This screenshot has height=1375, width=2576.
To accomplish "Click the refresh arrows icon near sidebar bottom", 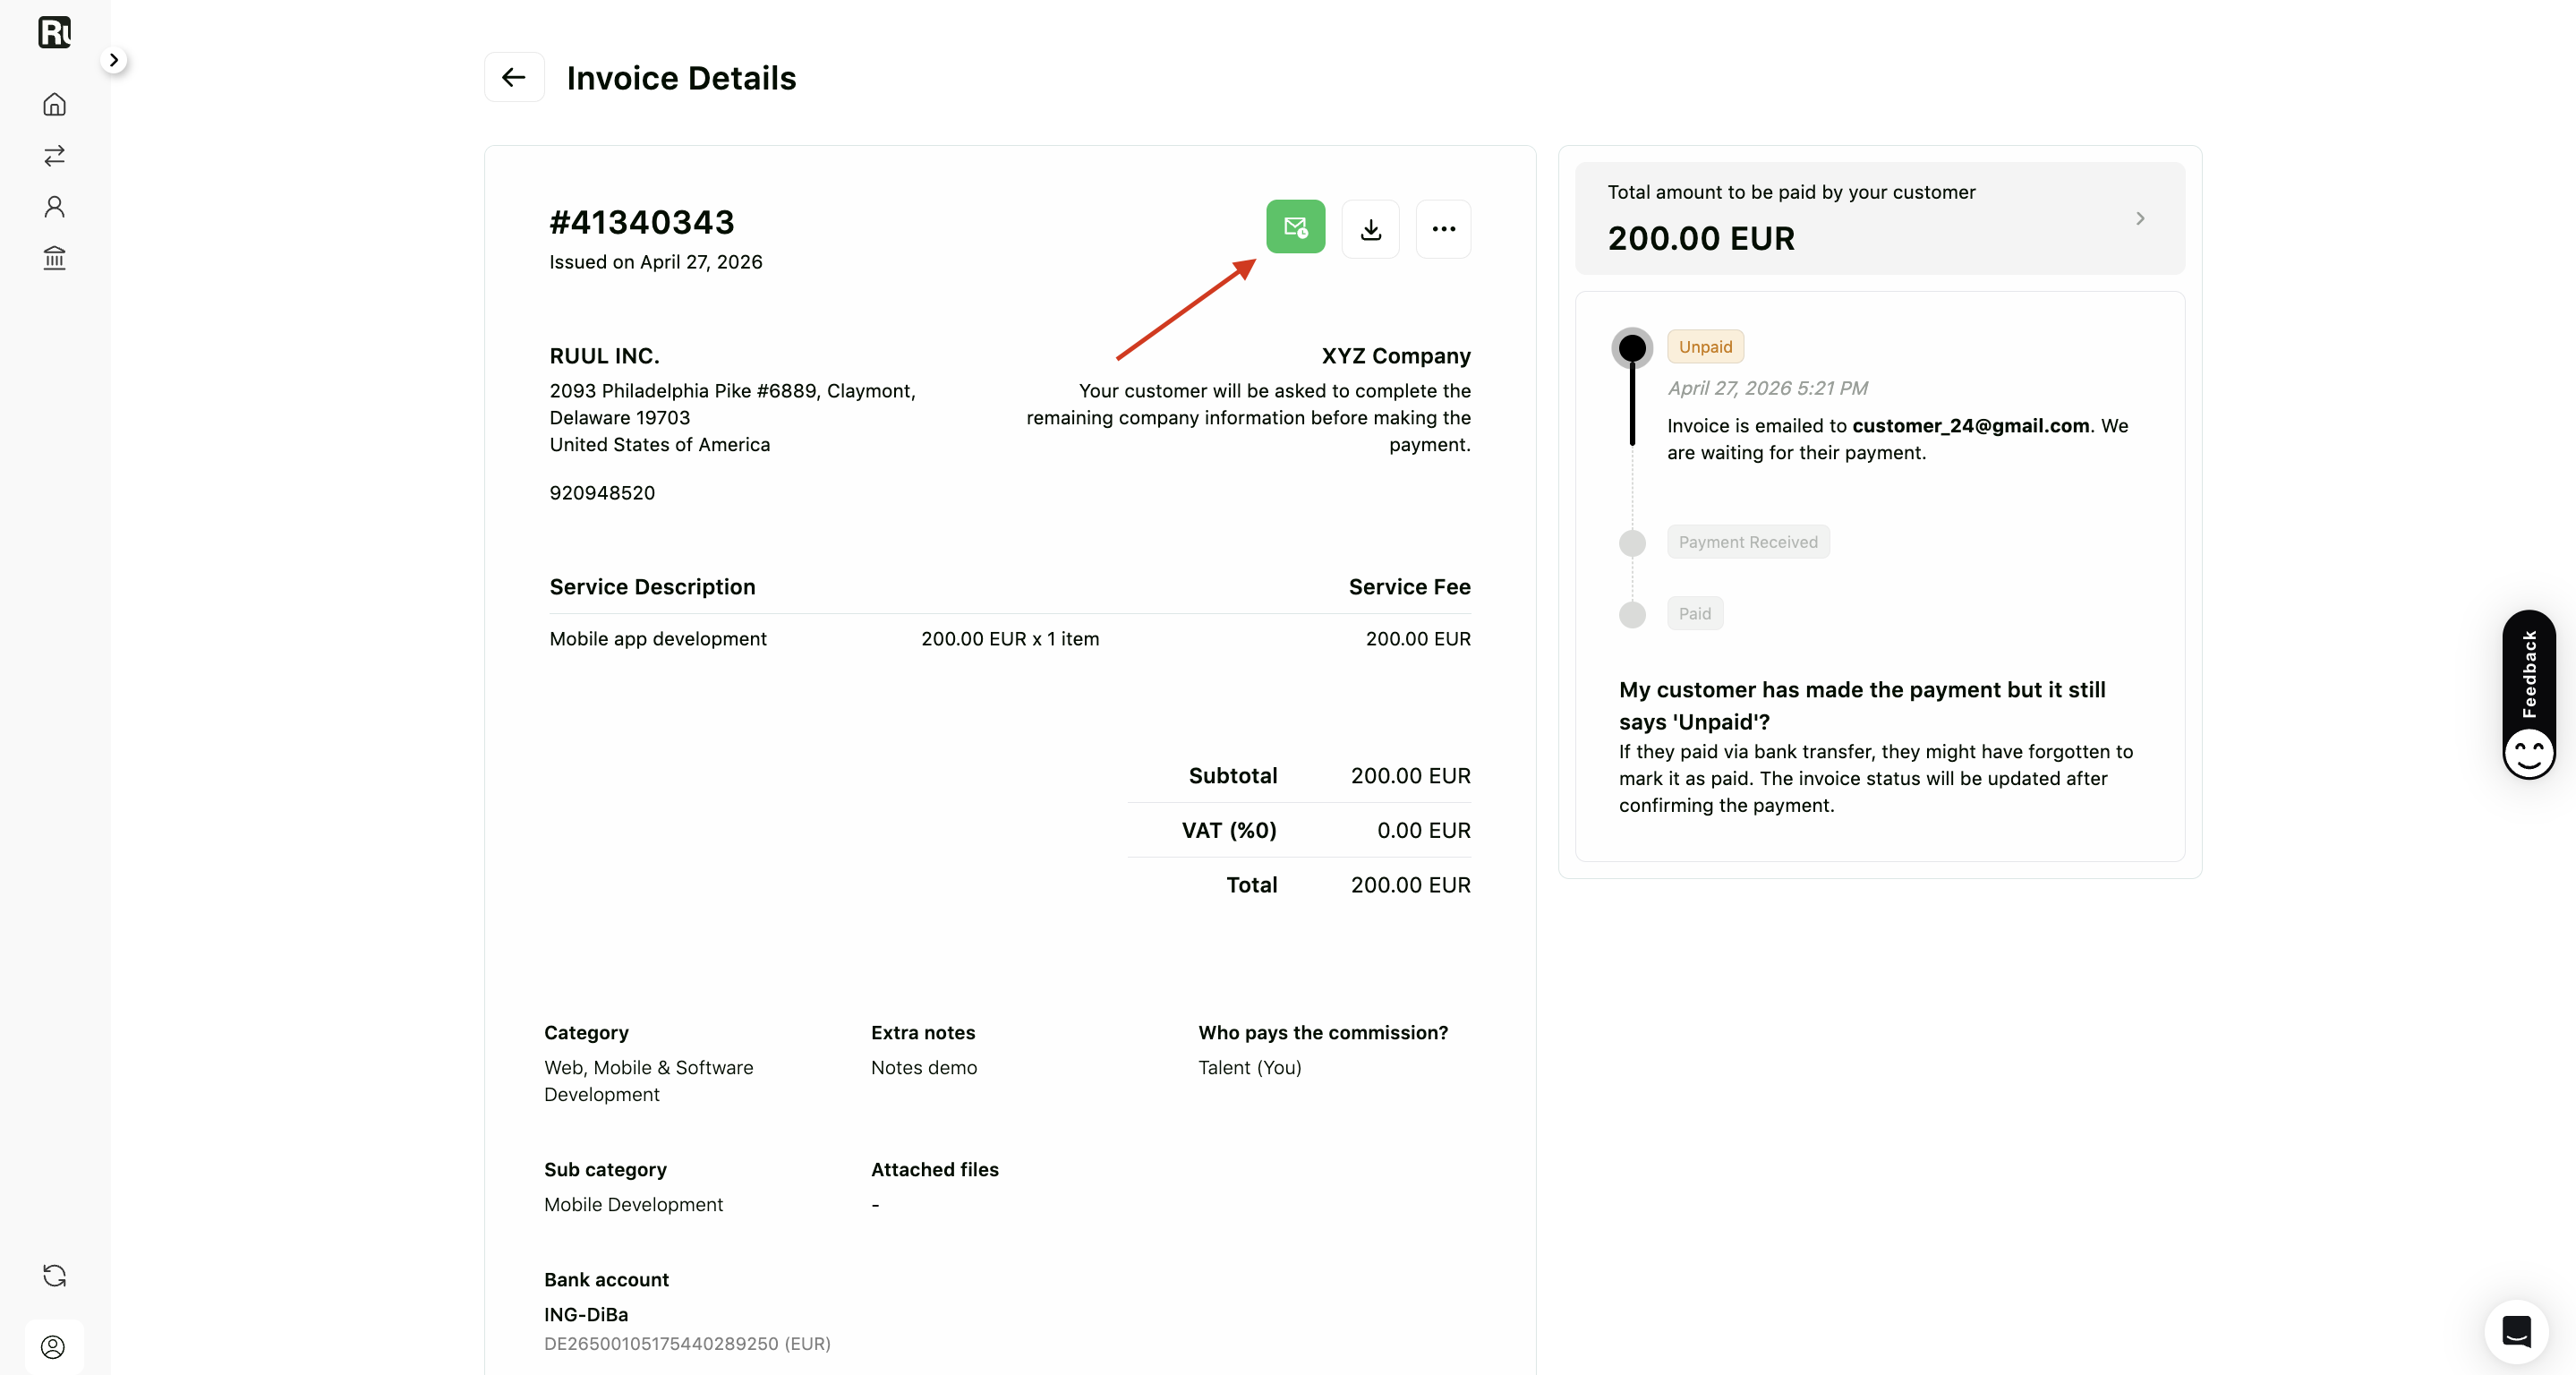I will click(55, 1275).
